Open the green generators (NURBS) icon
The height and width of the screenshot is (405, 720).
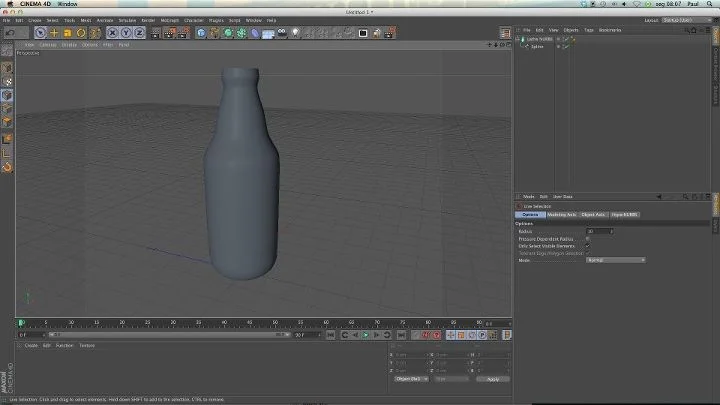(228, 33)
